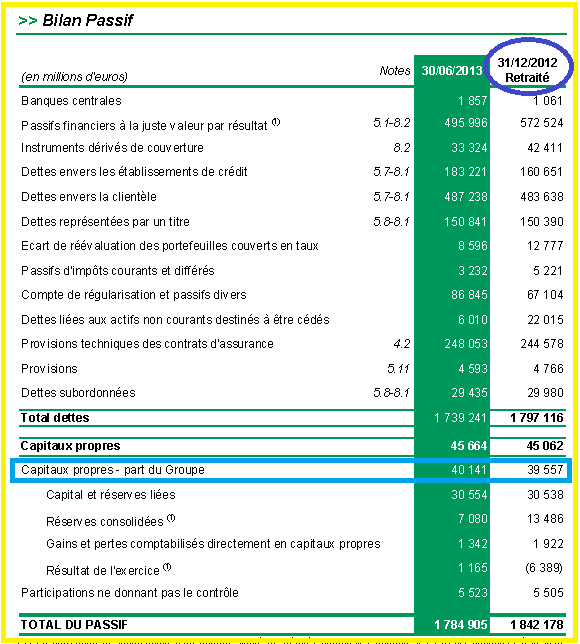Click the green double arrow before Bilan Passif
The width and height of the screenshot is (580, 644).
coord(28,21)
